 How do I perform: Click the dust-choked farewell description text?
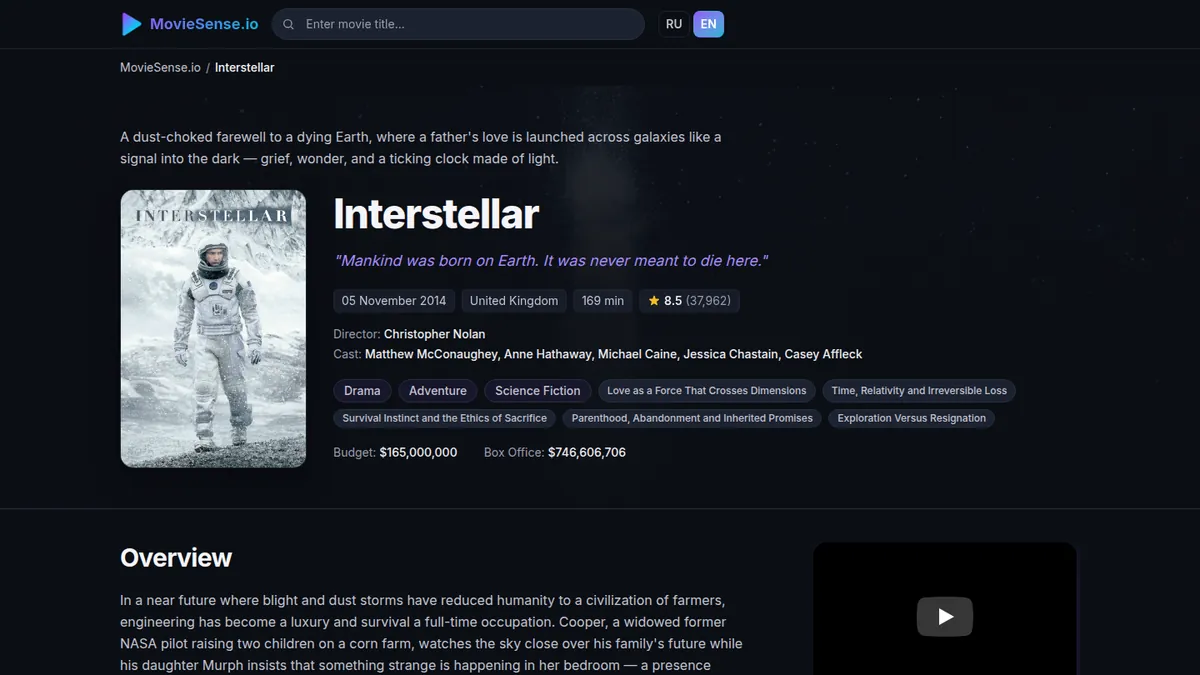[x=420, y=148]
